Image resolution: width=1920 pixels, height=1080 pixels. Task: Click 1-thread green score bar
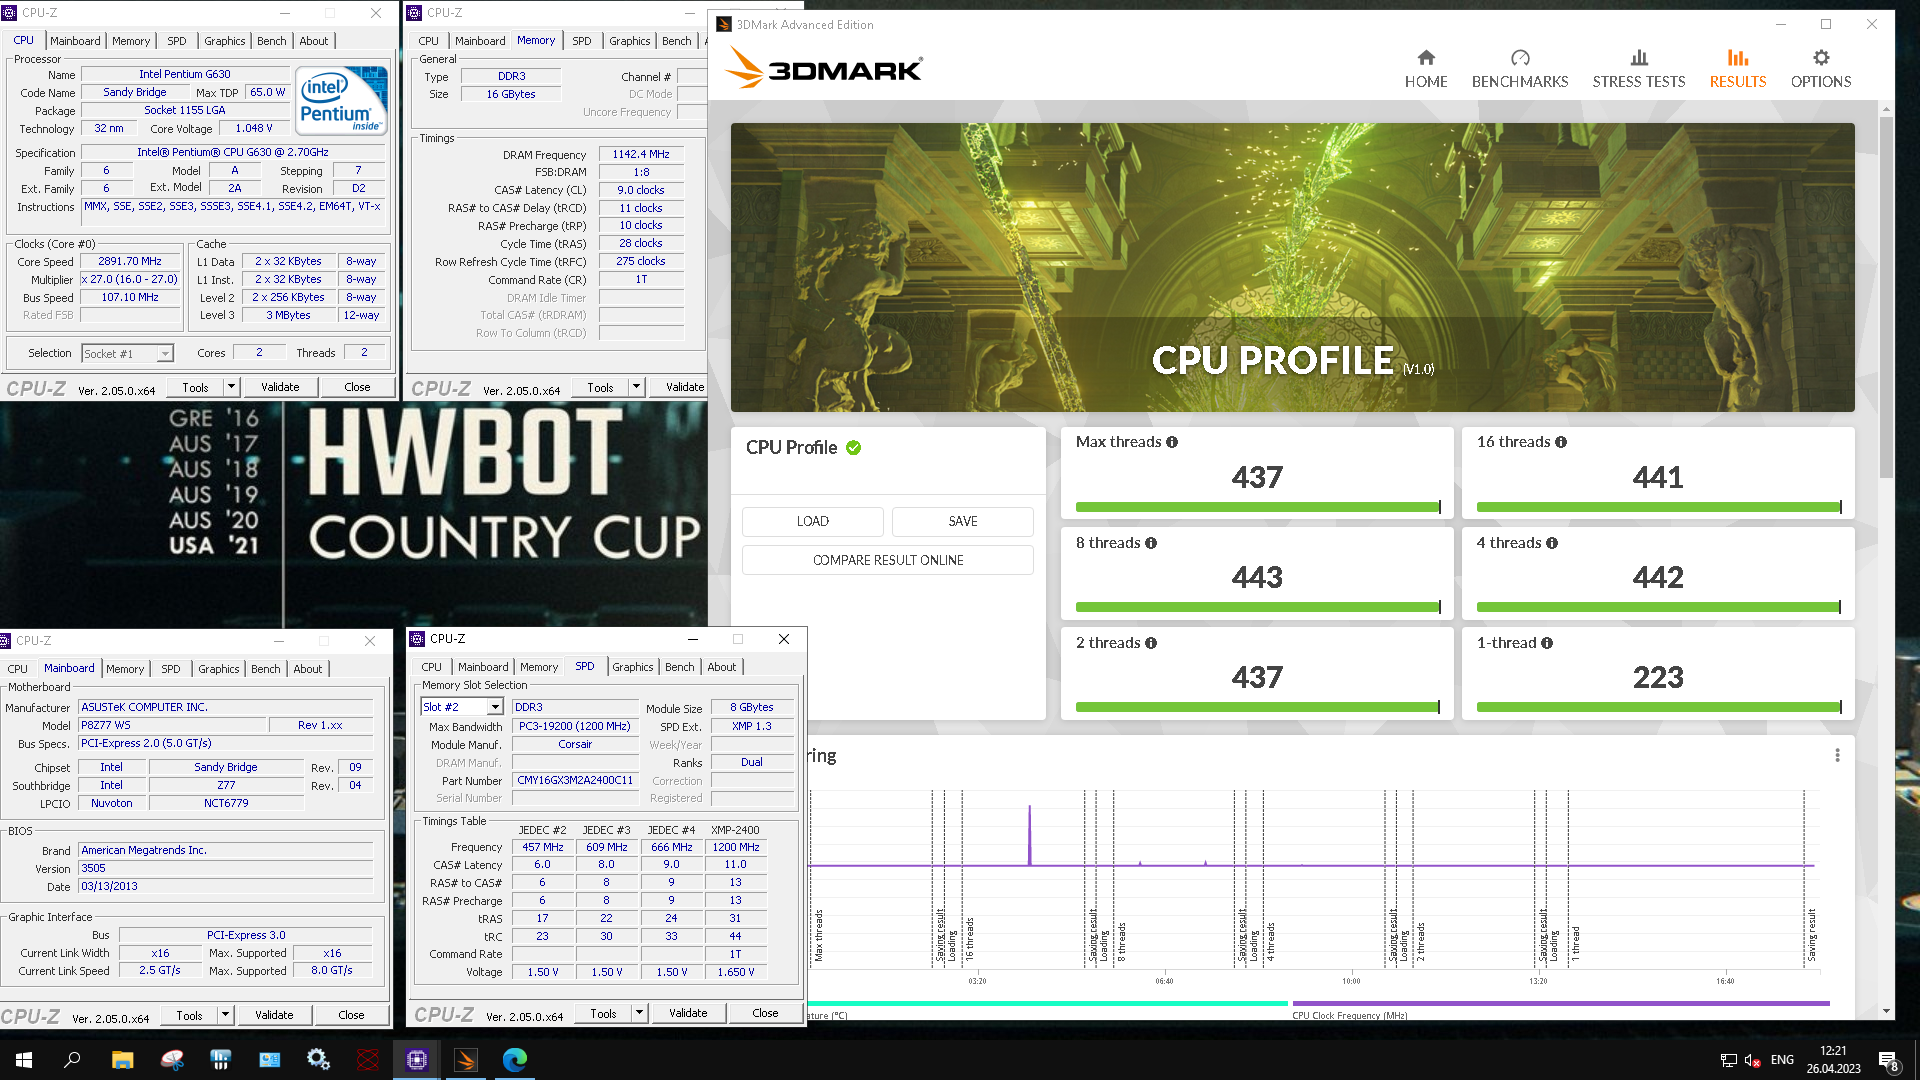pos(1659,707)
